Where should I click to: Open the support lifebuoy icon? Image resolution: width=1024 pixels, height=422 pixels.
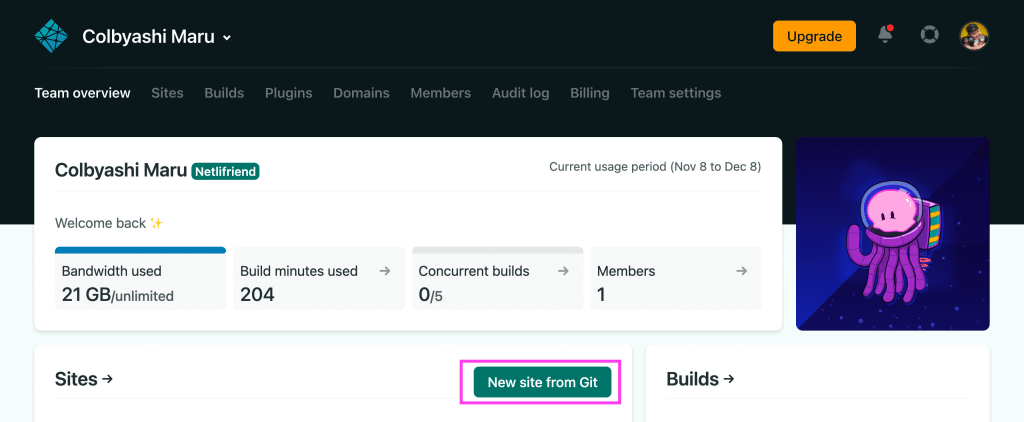point(930,35)
